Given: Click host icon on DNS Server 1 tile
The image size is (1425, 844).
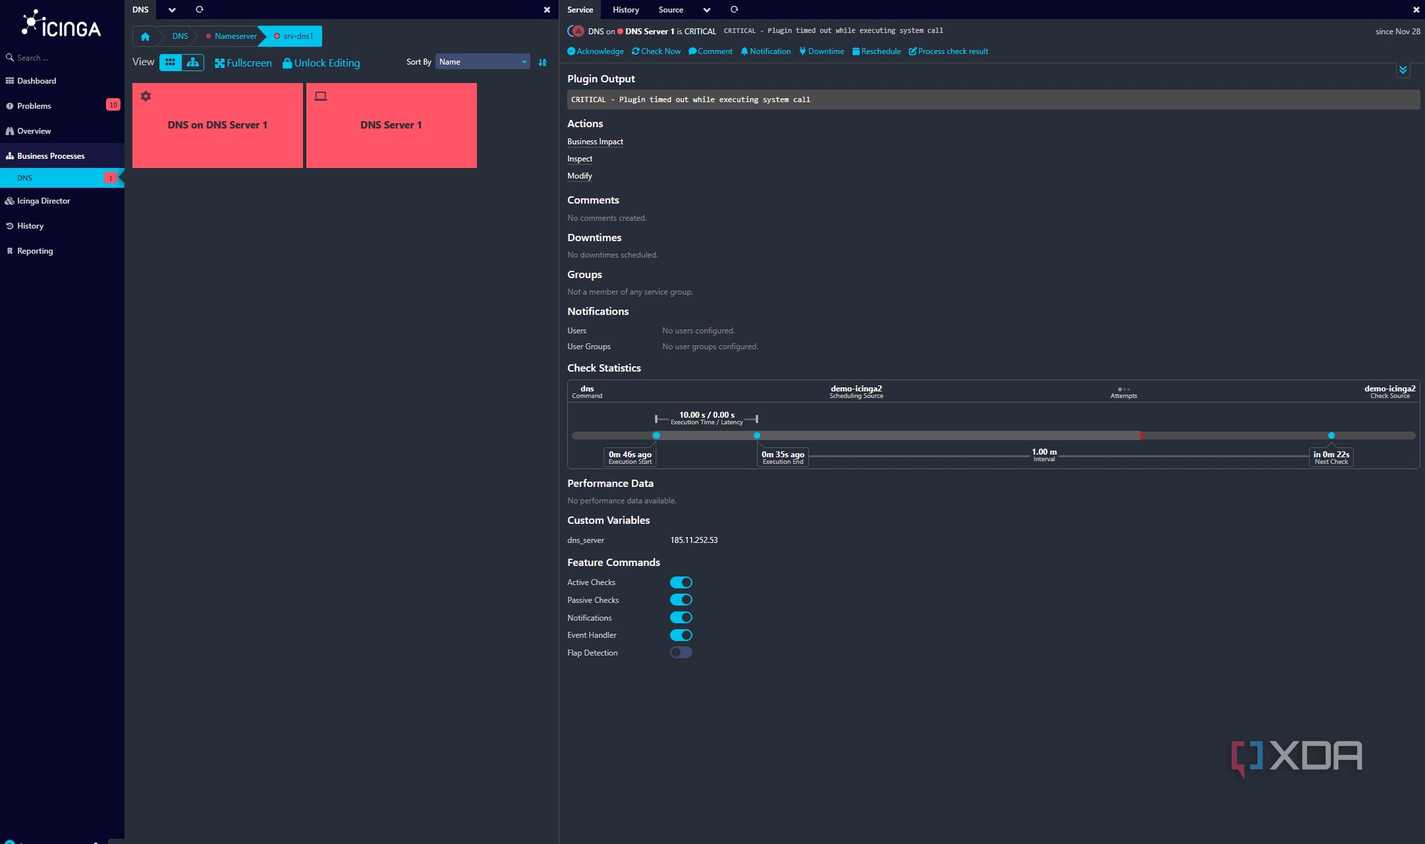Looking at the screenshot, I should 321,96.
